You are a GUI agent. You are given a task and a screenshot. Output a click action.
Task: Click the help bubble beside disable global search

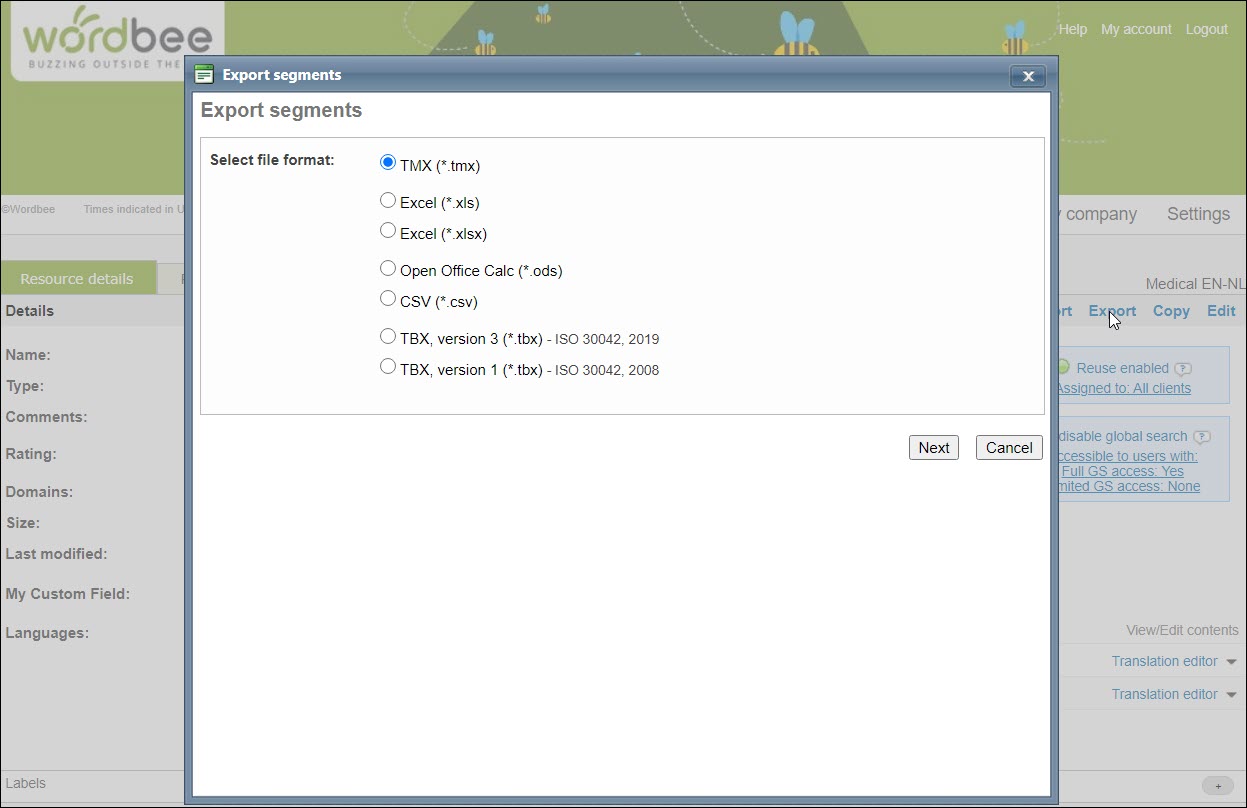pos(1202,437)
